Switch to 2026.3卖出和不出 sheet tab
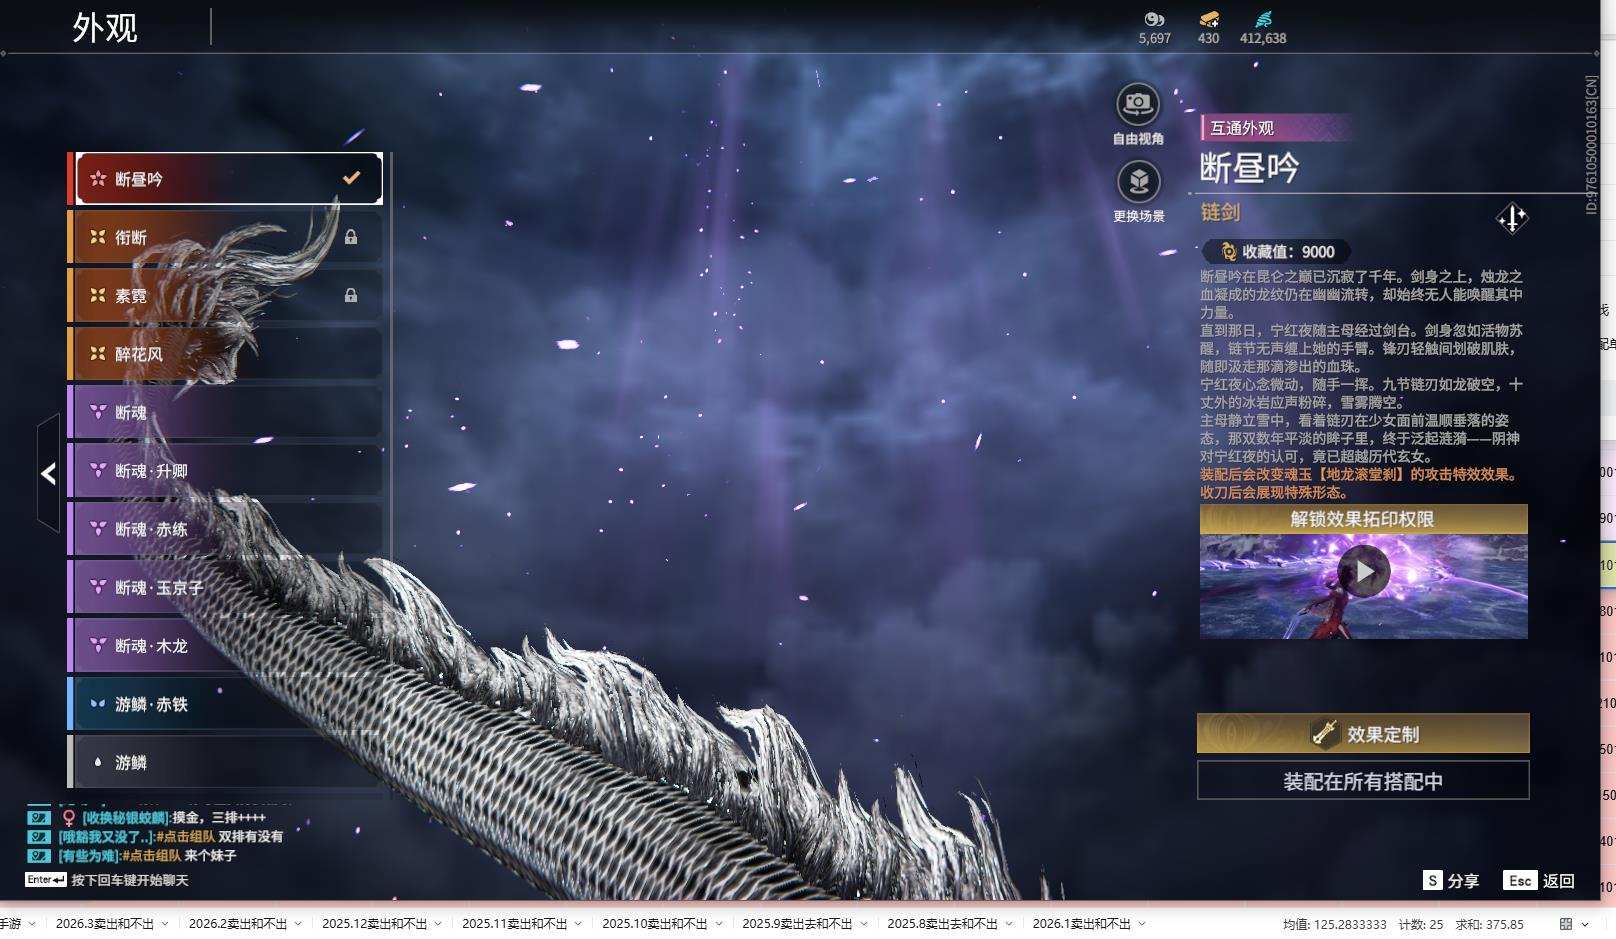 [105, 924]
